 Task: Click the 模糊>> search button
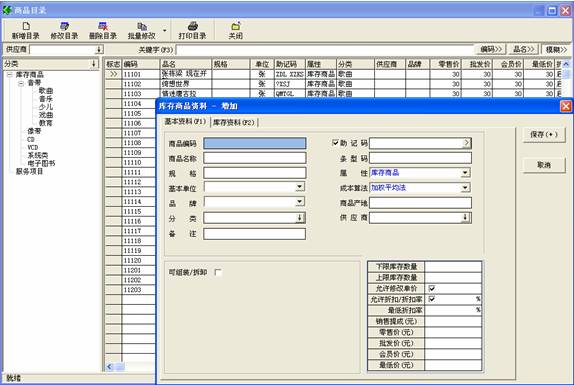click(556, 49)
